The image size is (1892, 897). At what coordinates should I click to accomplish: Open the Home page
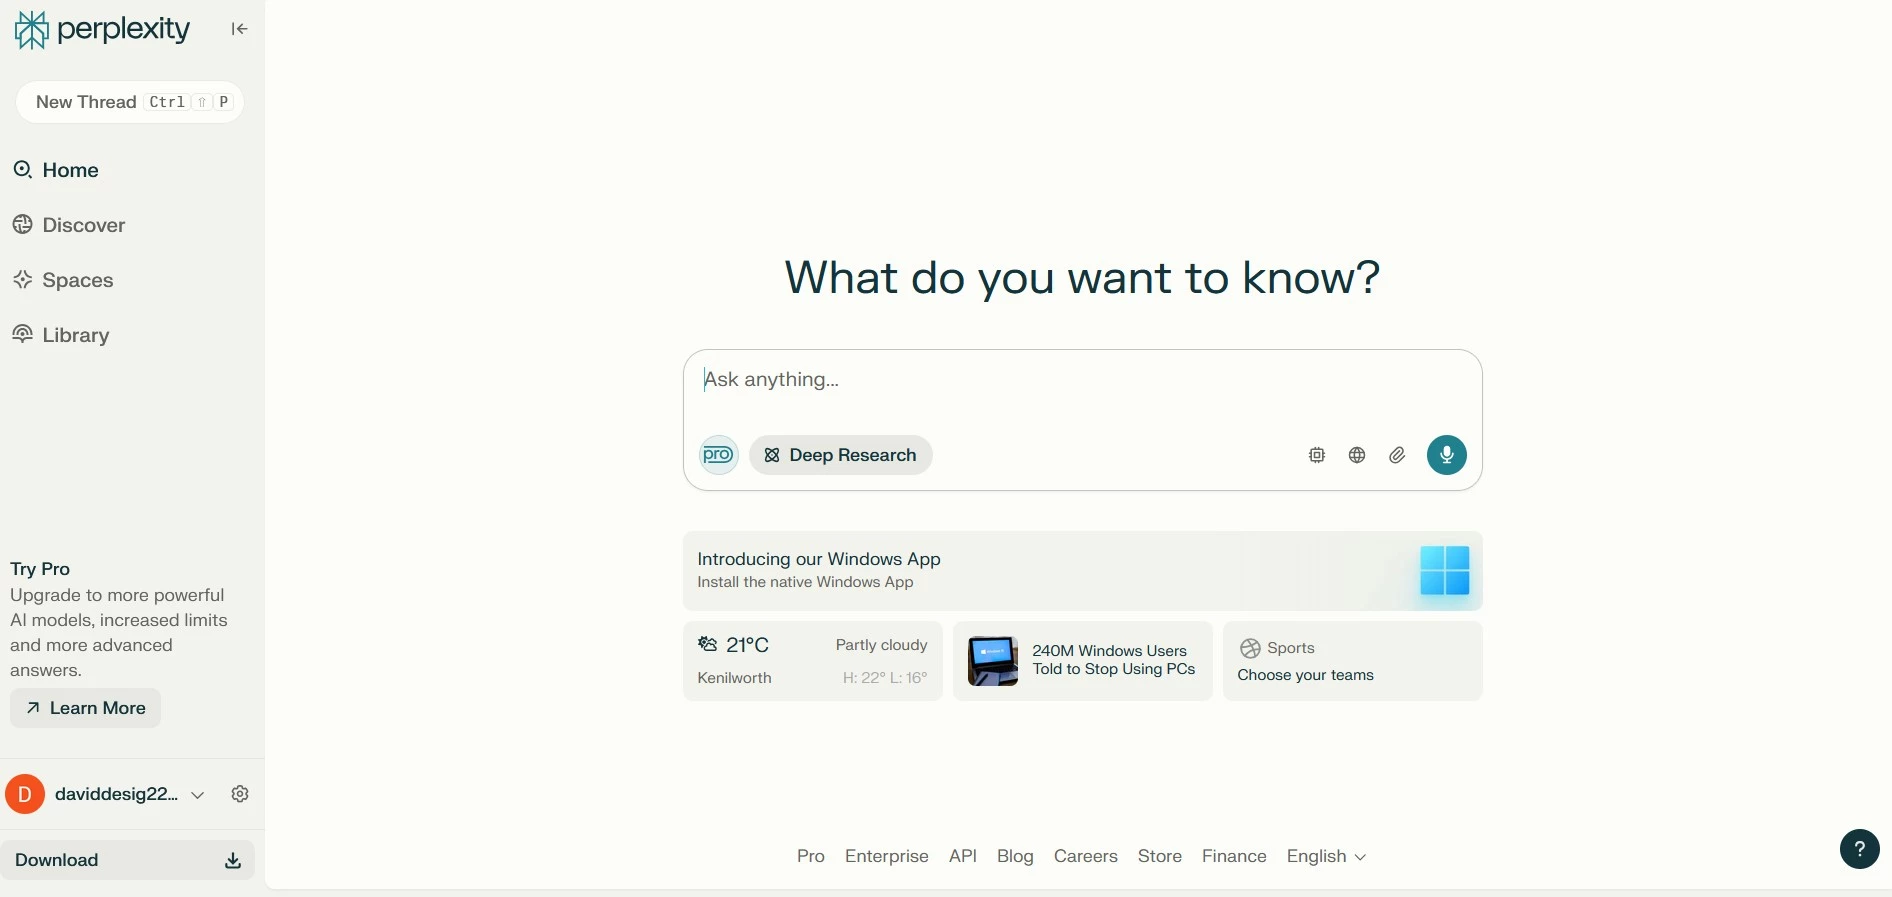[x=56, y=170]
